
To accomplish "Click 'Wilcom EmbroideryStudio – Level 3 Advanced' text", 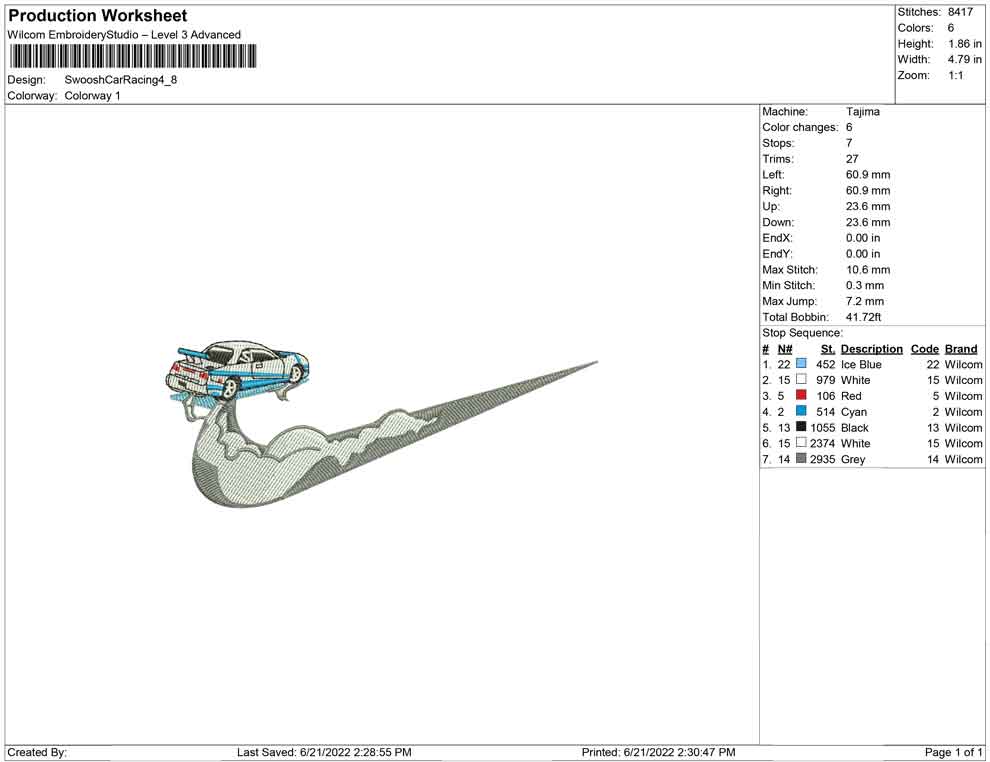I will tap(124, 35).
